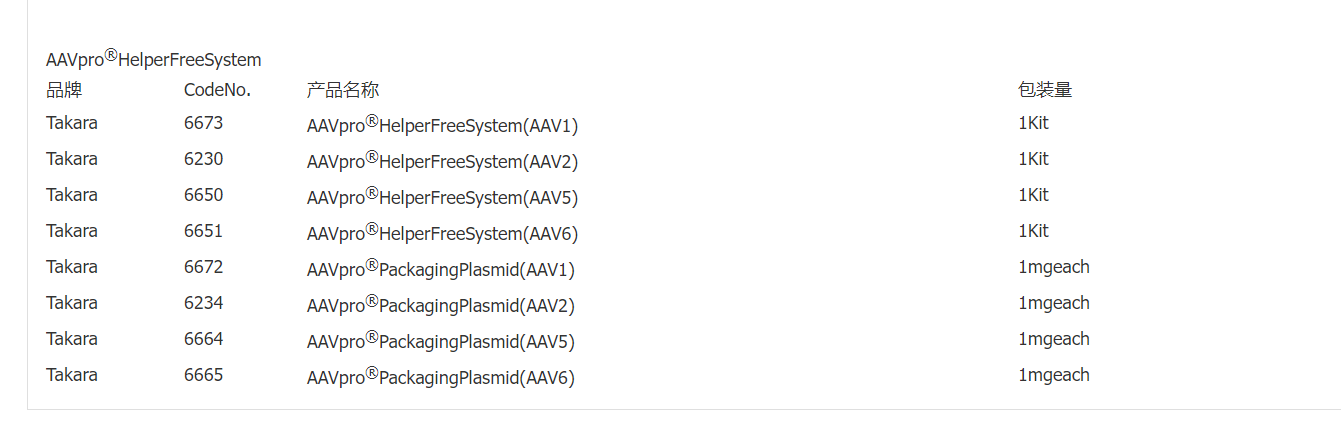
Task: Click code number 6651
Action: click(x=203, y=231)
